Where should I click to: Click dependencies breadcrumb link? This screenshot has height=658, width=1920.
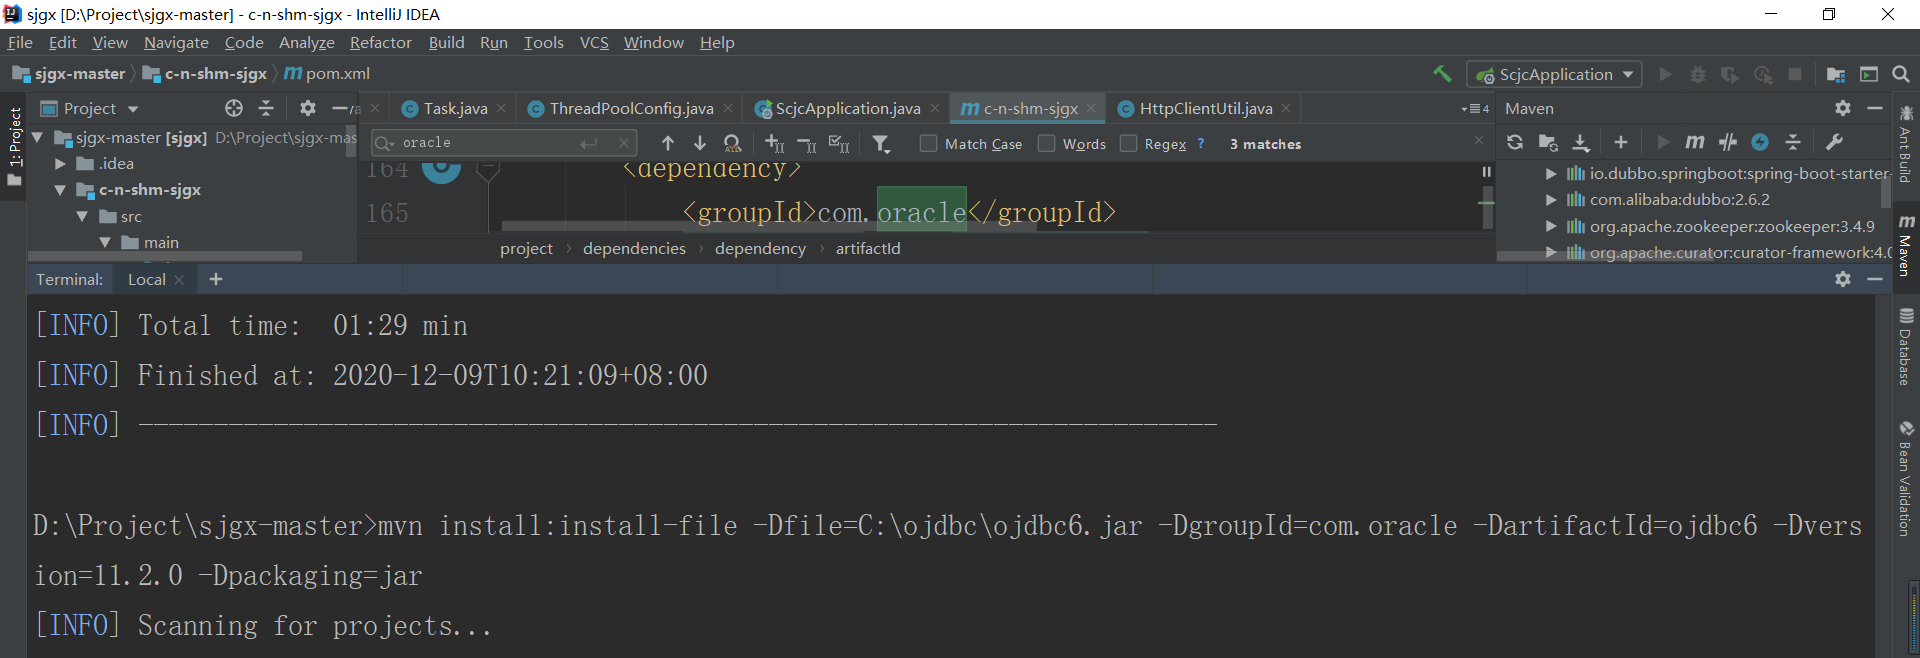click(x=634, y=249)
